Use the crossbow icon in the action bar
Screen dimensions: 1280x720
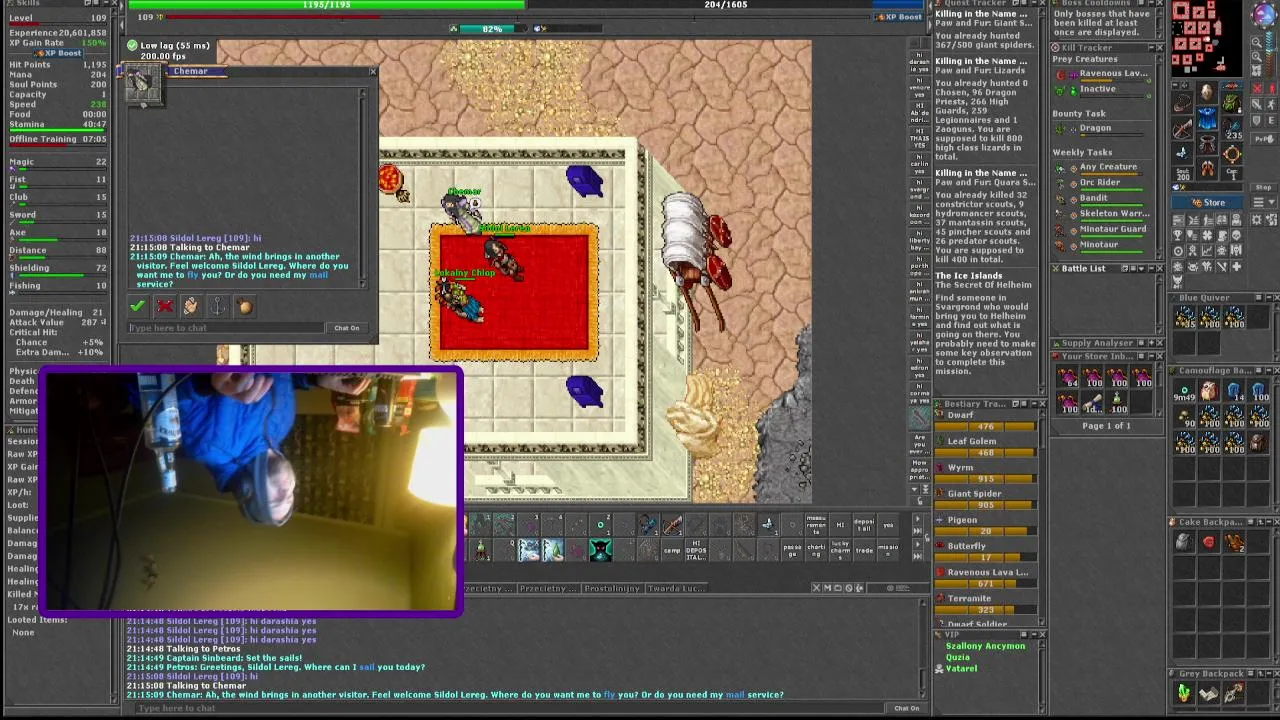pos(672,524)
